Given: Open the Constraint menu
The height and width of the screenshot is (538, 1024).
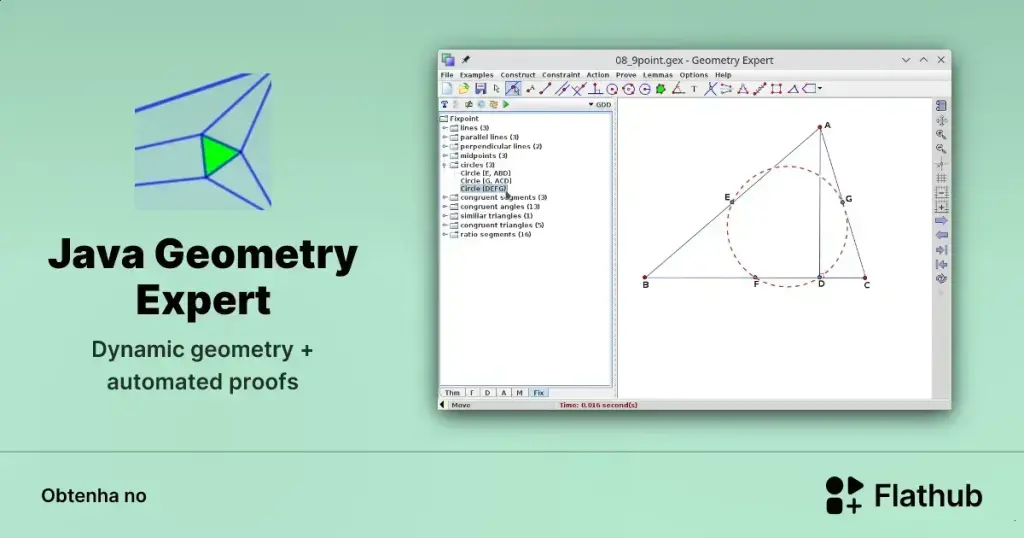Looking at the screenshot, I should [x=560, y=75].
